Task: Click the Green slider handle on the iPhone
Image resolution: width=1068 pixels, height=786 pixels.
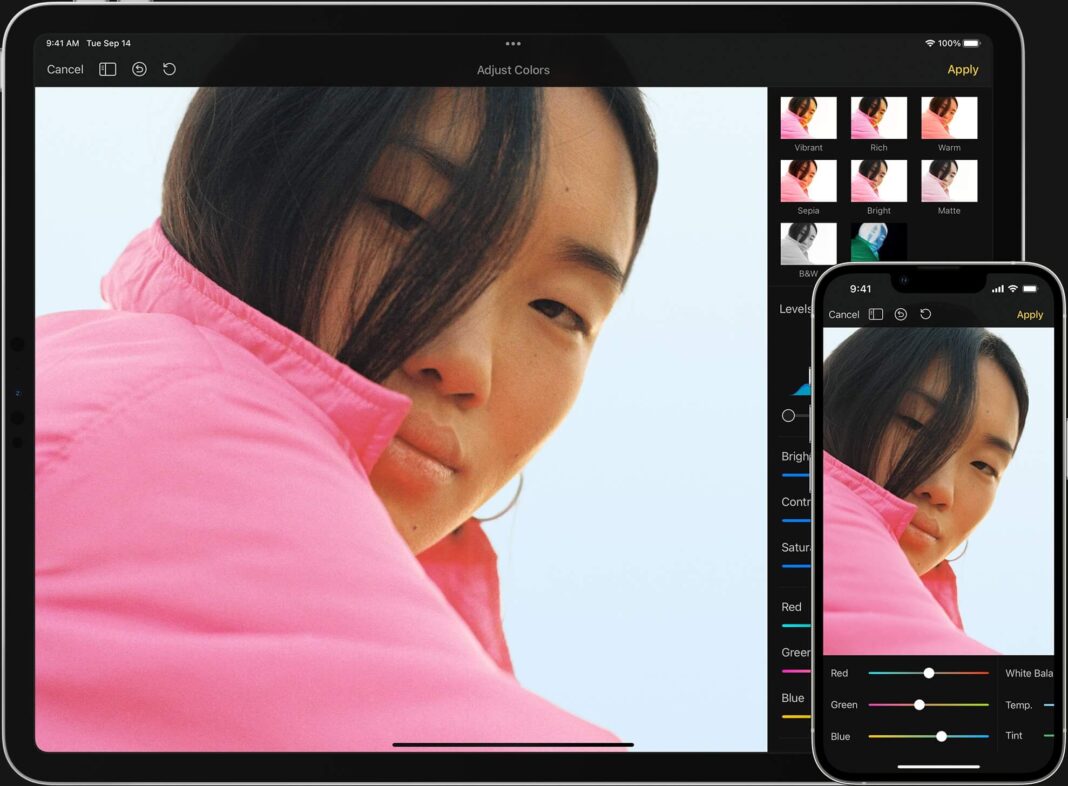Action: tap(919, 704)
